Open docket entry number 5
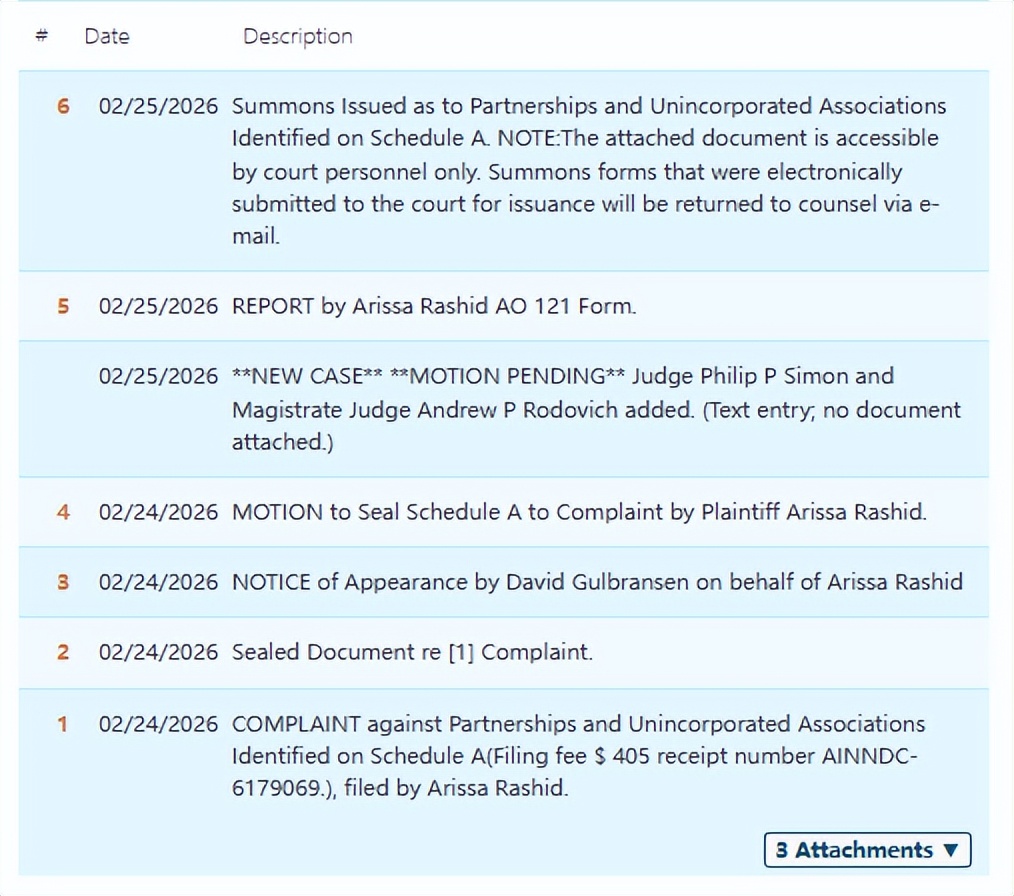This screenshot has width=1014, height=896. point(63,306)
